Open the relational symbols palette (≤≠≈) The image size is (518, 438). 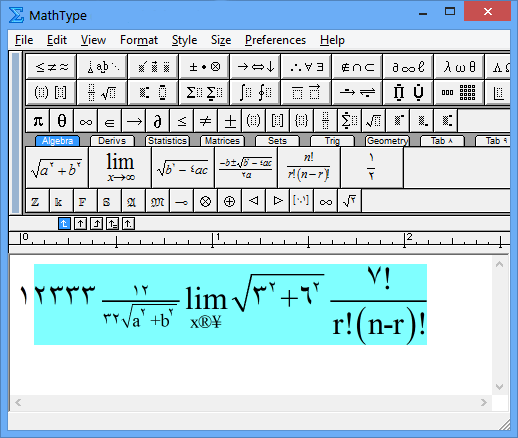click(51, 67)
